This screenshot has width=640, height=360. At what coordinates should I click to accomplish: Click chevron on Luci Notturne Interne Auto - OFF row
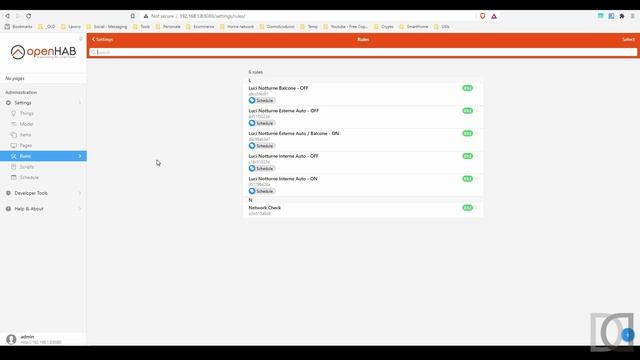point(477,156)
